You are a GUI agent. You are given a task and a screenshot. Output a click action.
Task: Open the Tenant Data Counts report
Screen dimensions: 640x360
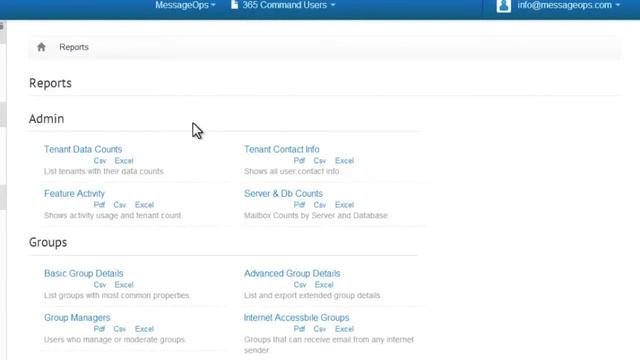tap(83, 149)
